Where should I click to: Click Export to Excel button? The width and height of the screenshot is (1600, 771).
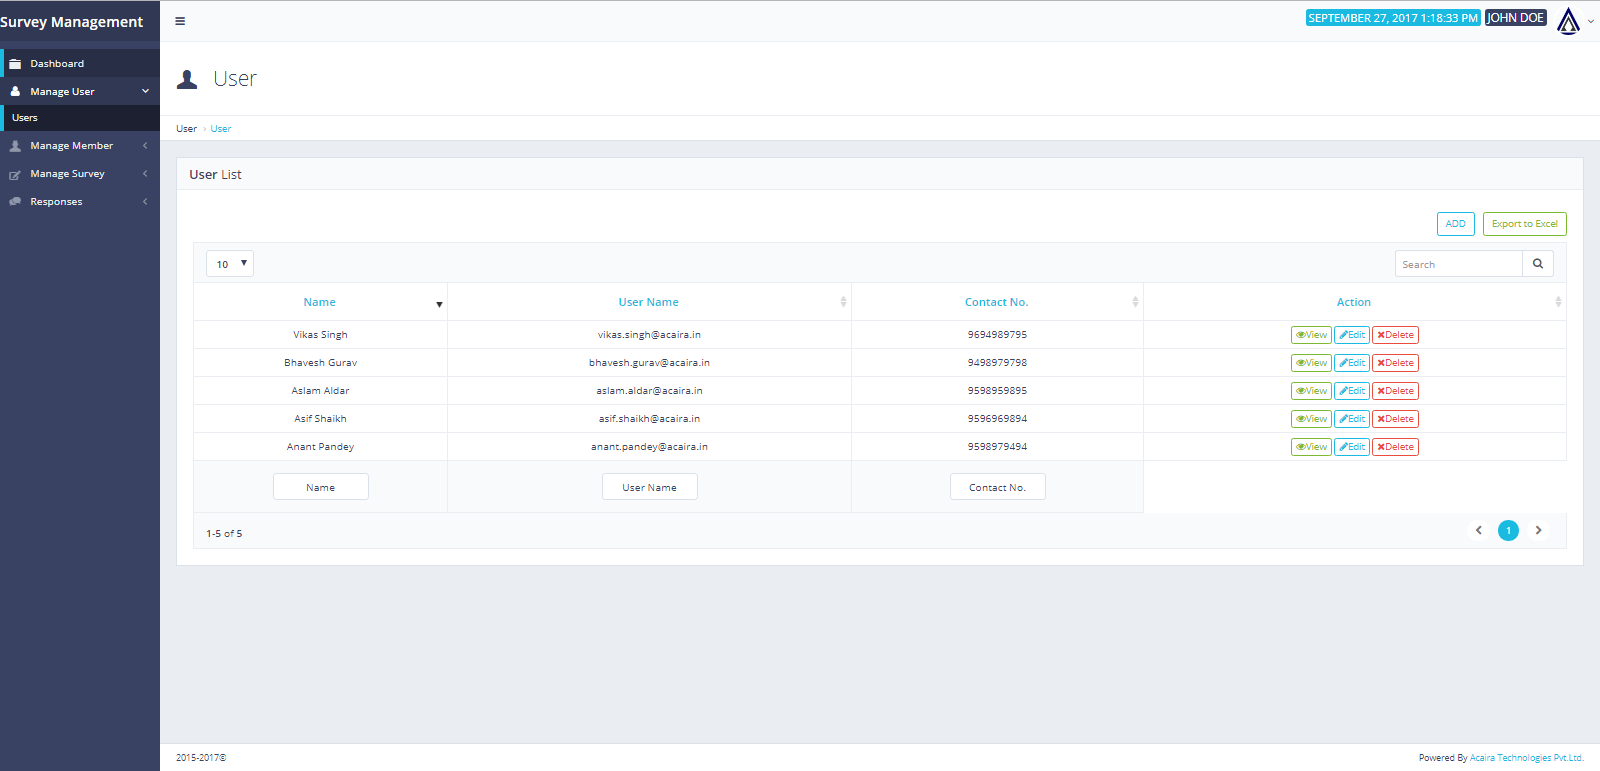tap(1524, 224)
